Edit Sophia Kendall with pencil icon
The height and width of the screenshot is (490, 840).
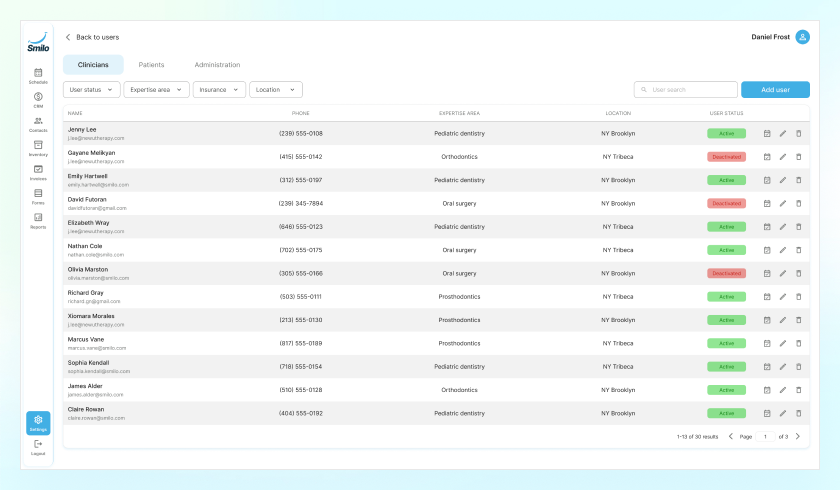point(783,367)
